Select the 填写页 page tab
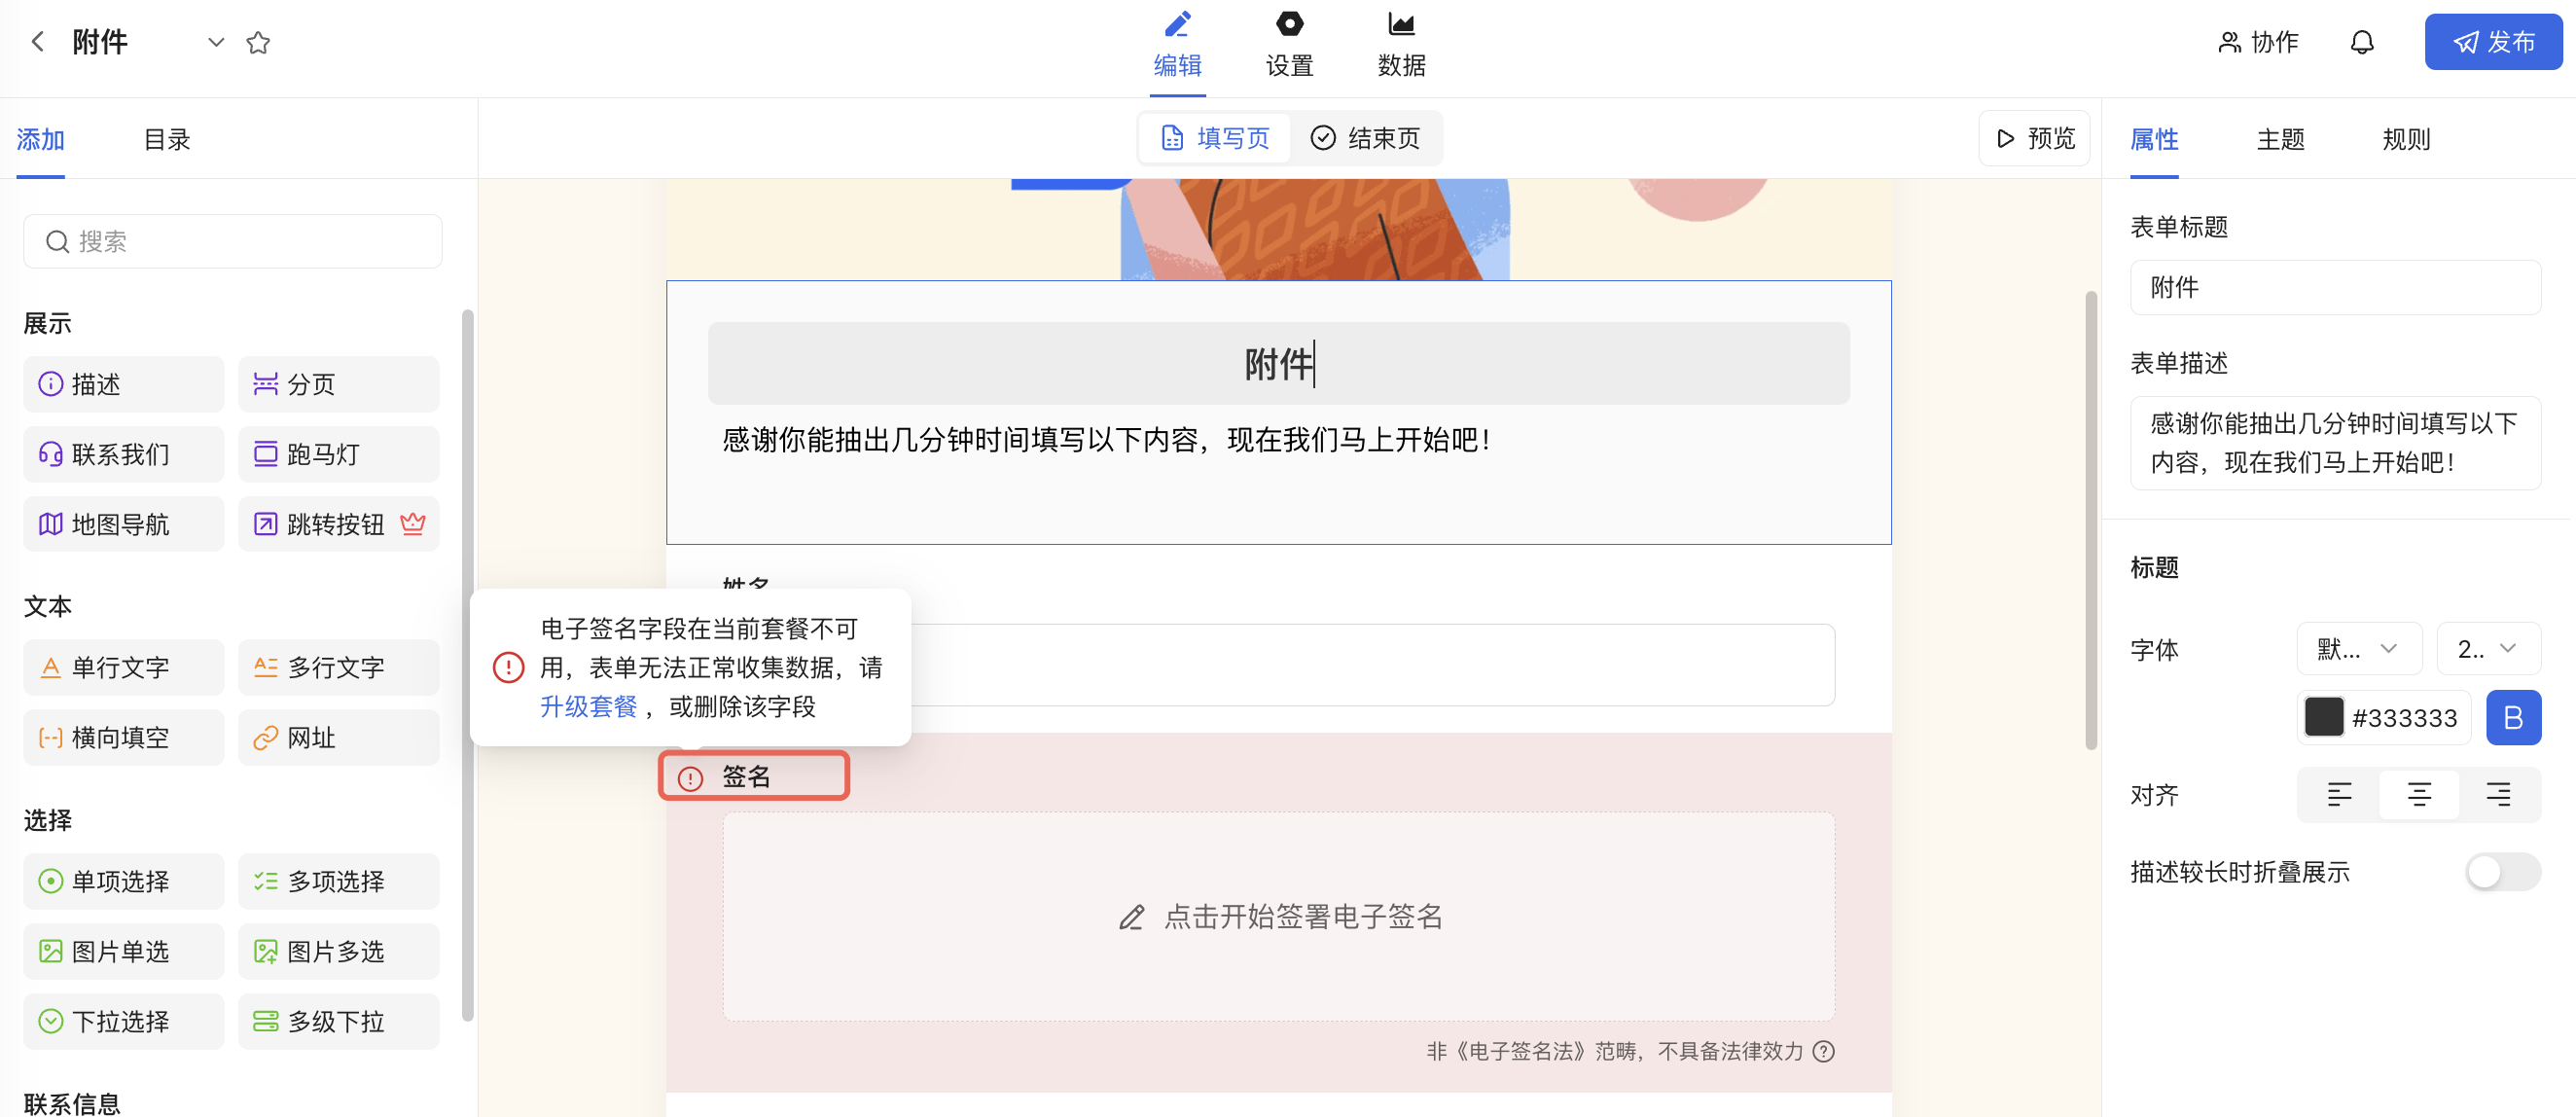Screen dimensions: 2576x1117 (1215, 138)
